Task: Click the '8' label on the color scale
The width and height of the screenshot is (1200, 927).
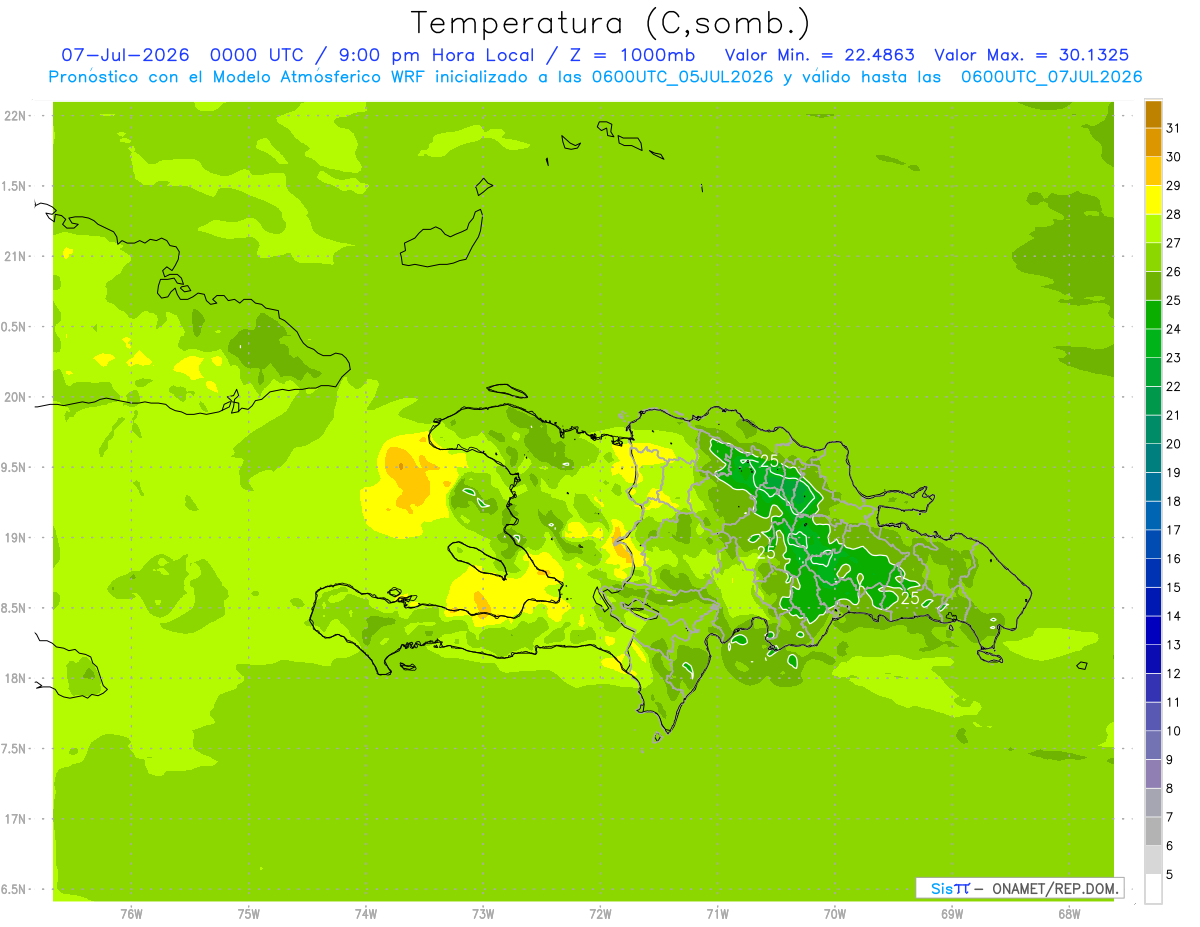Action: (1170, 789)
